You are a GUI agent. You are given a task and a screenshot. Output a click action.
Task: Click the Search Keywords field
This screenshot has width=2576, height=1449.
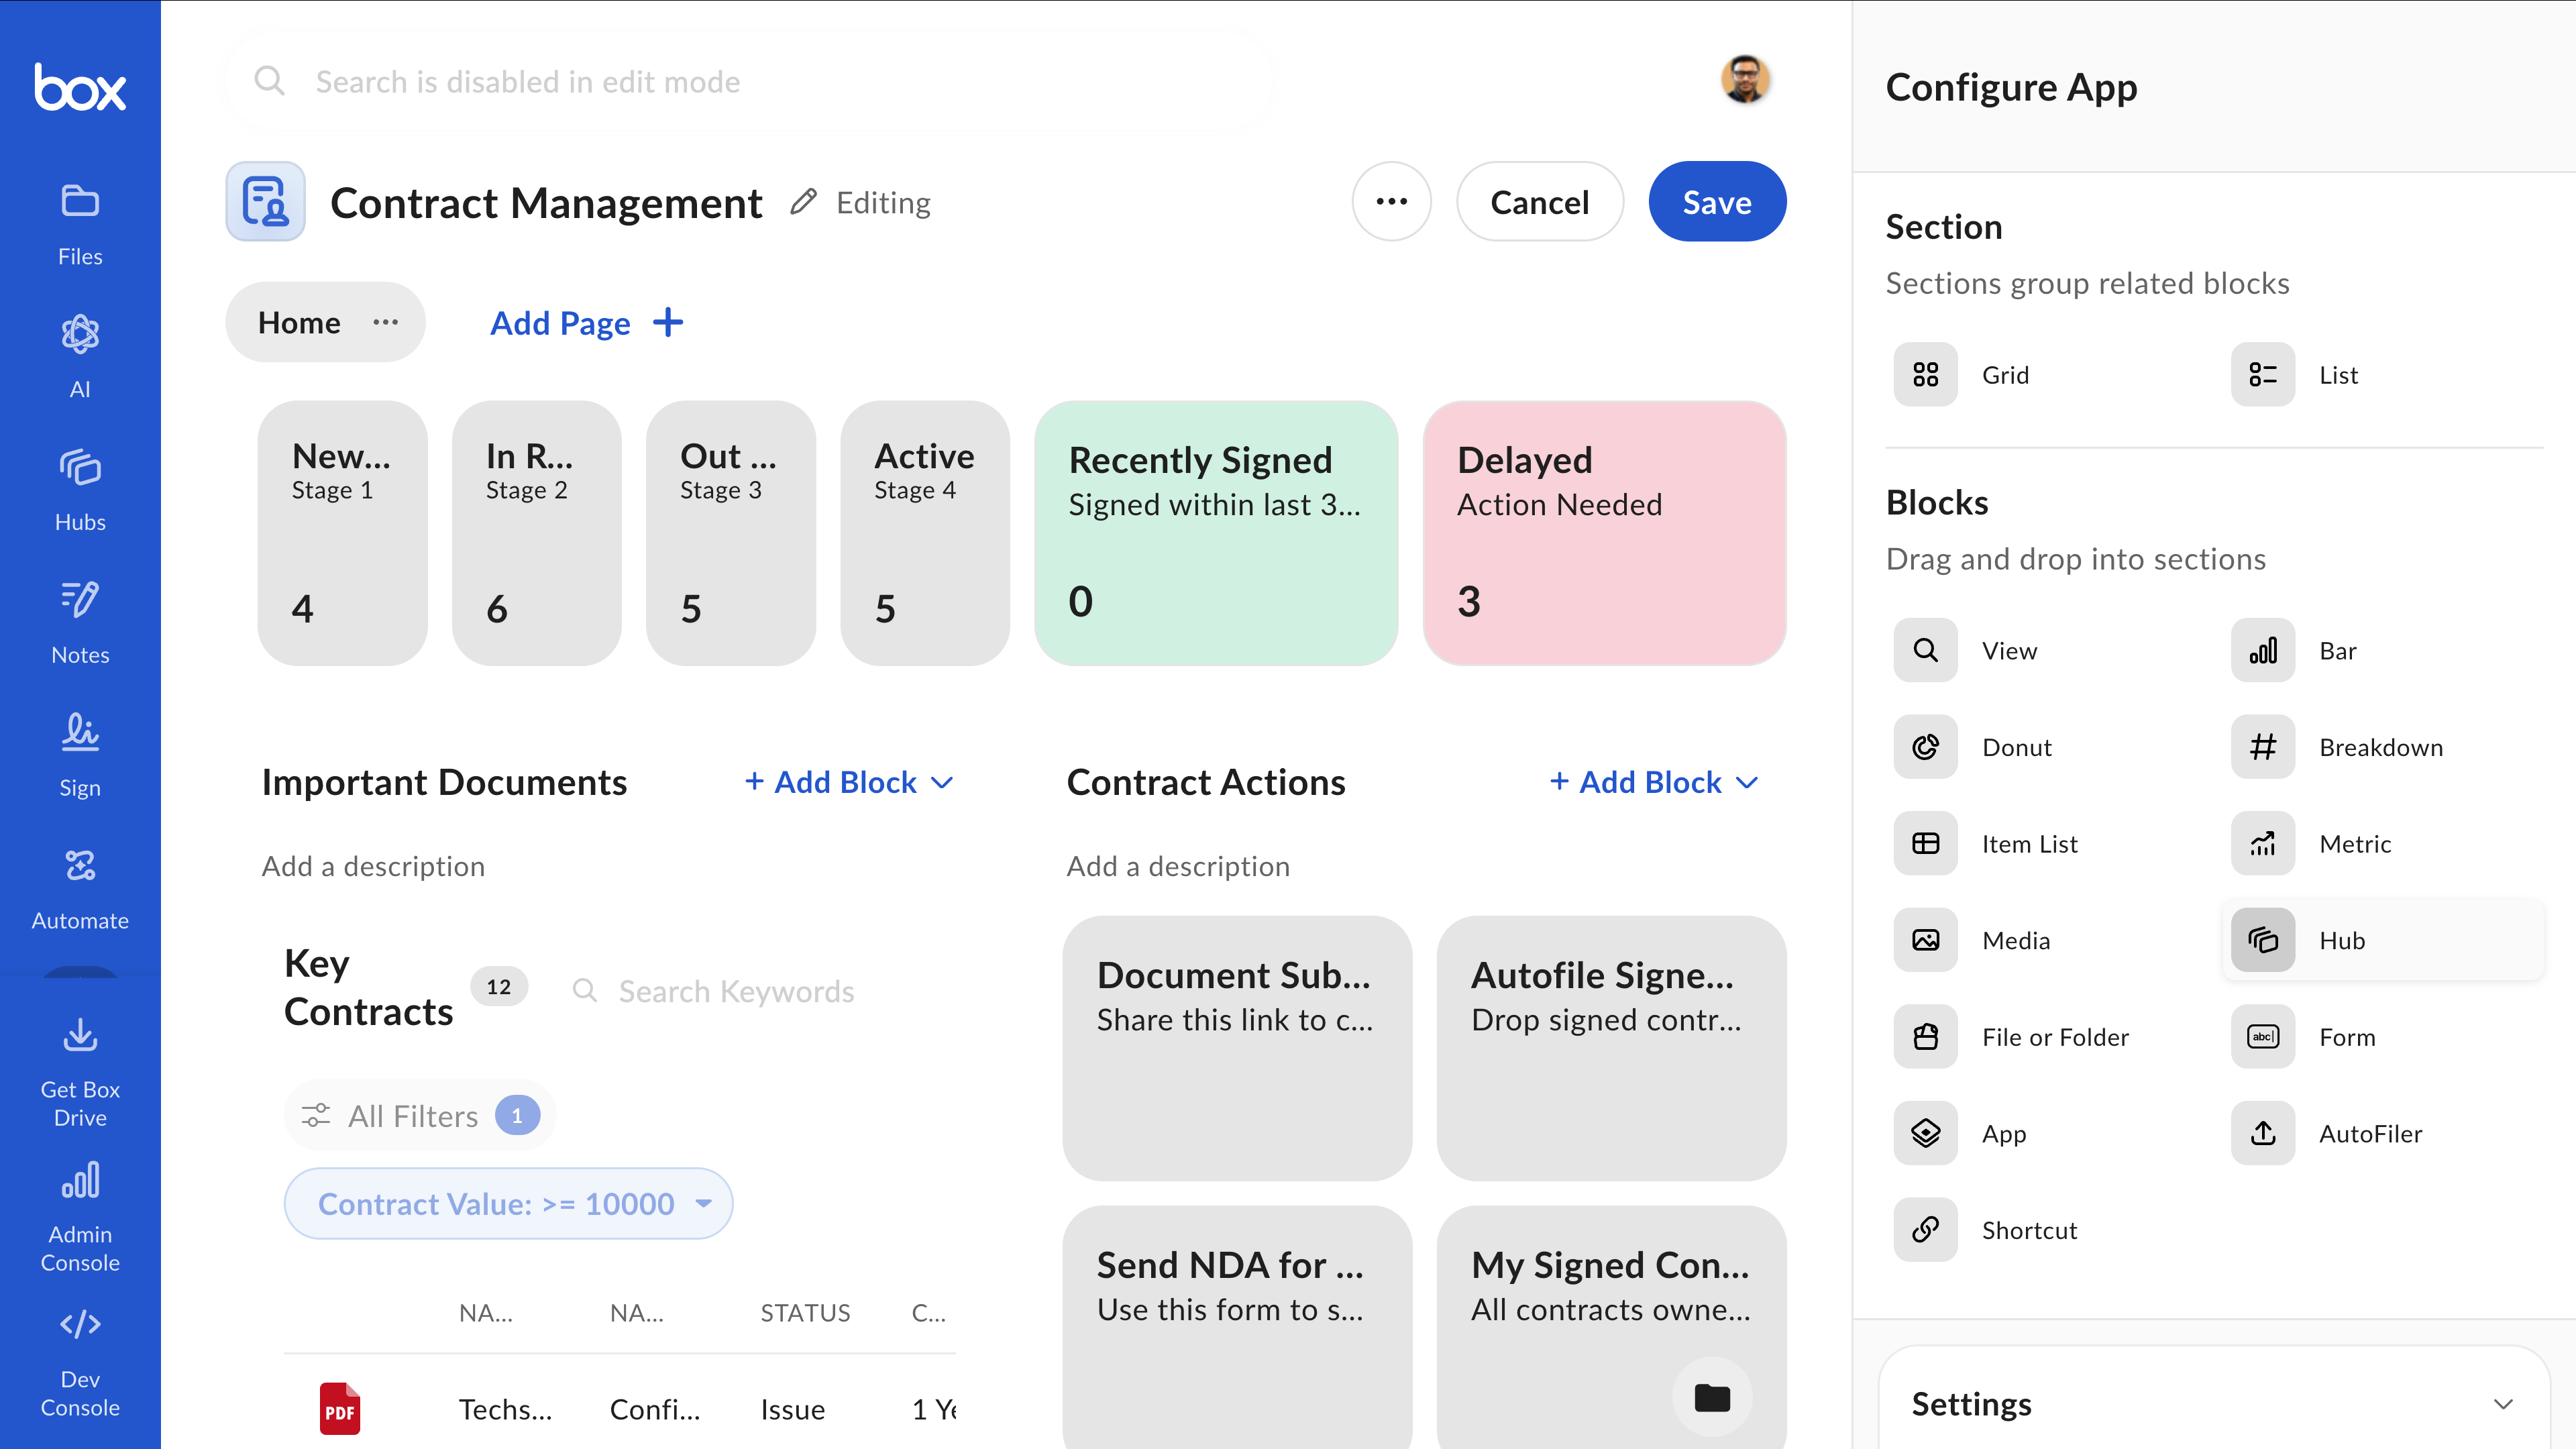point(735,991)
